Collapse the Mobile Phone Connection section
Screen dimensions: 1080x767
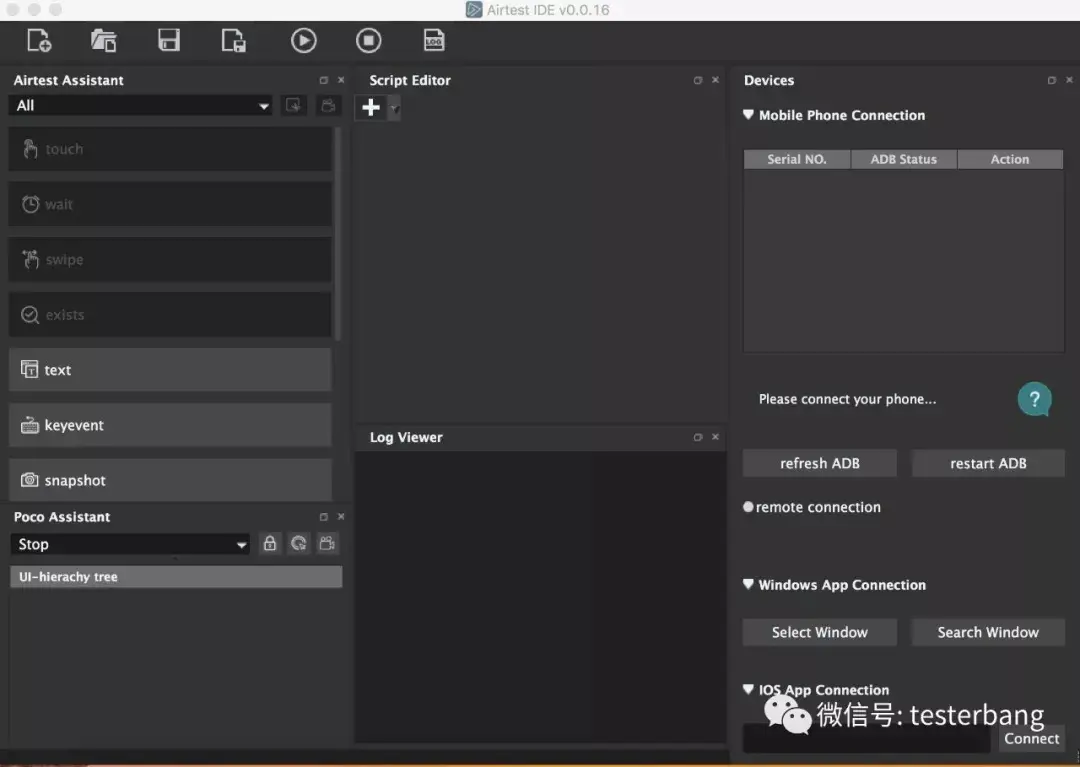[749, 115]
